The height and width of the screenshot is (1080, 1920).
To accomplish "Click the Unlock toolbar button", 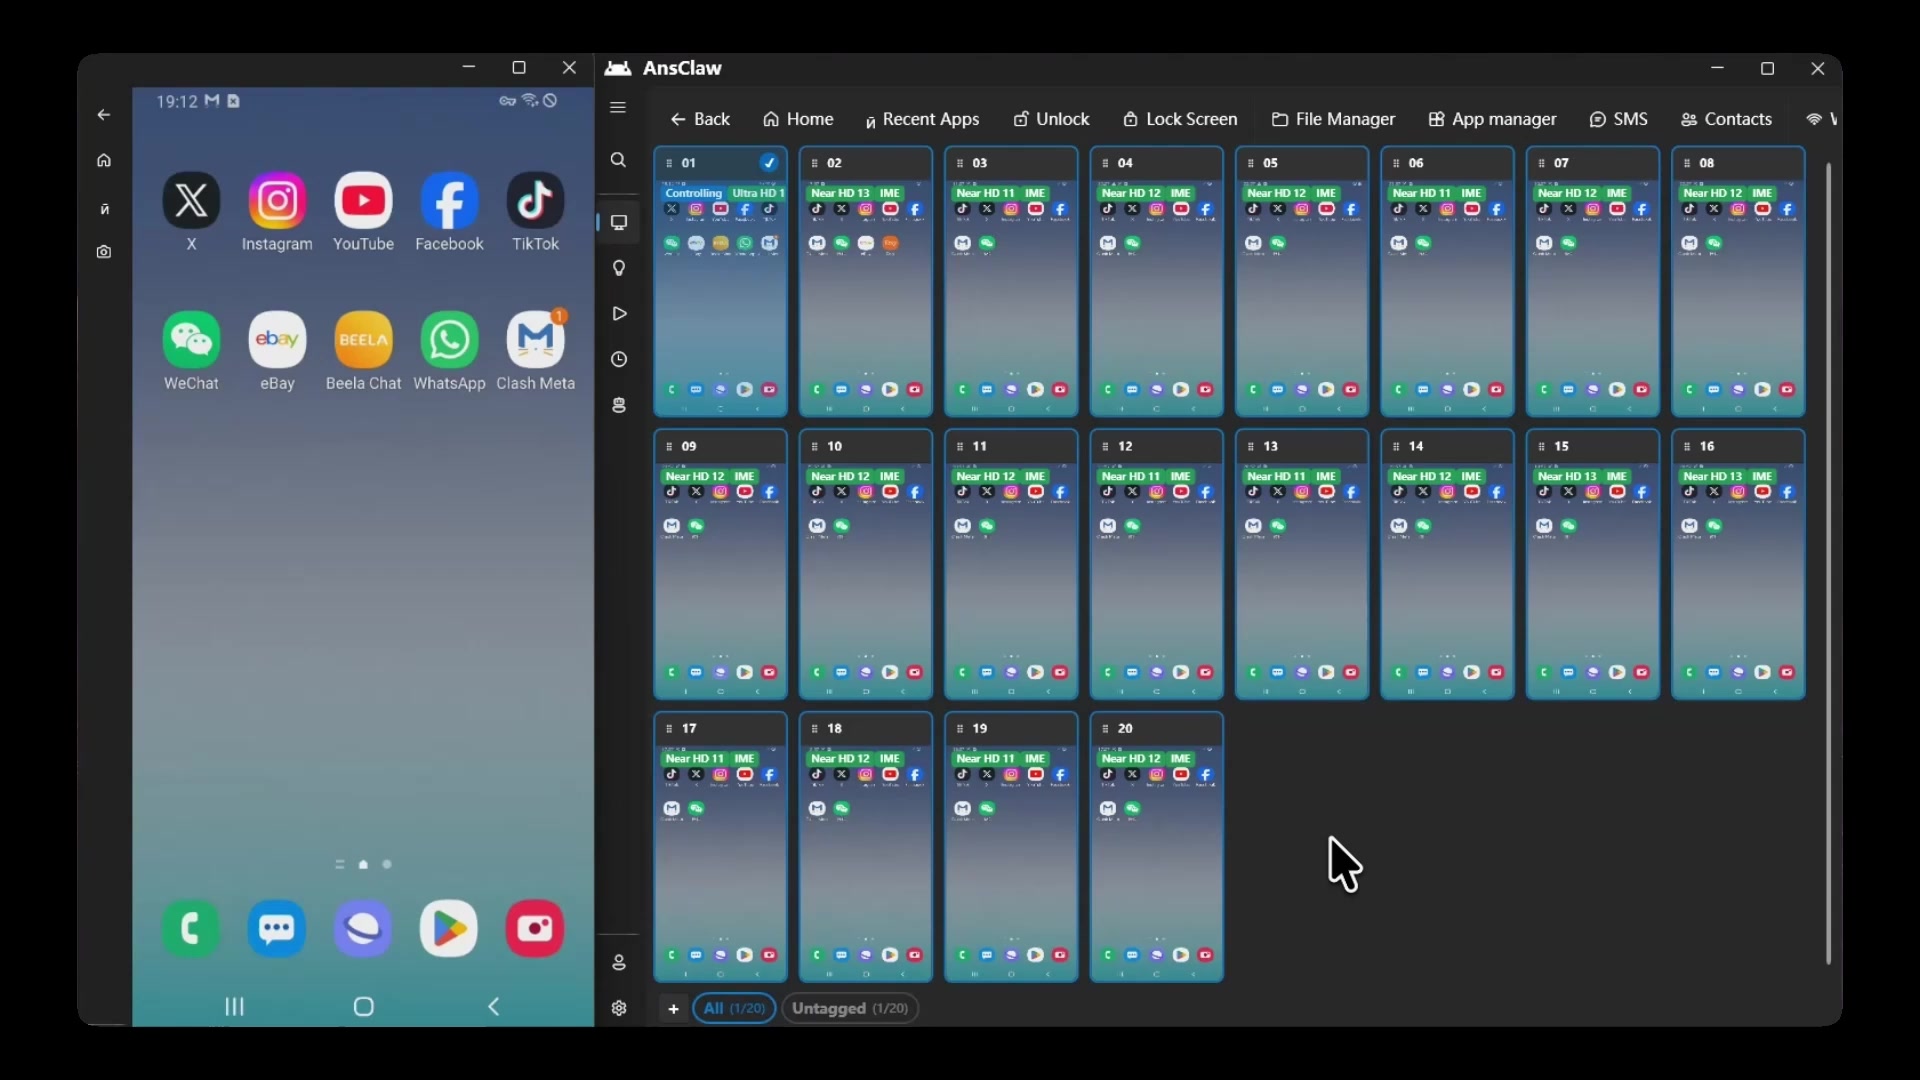I will (x=1051, y=119).
